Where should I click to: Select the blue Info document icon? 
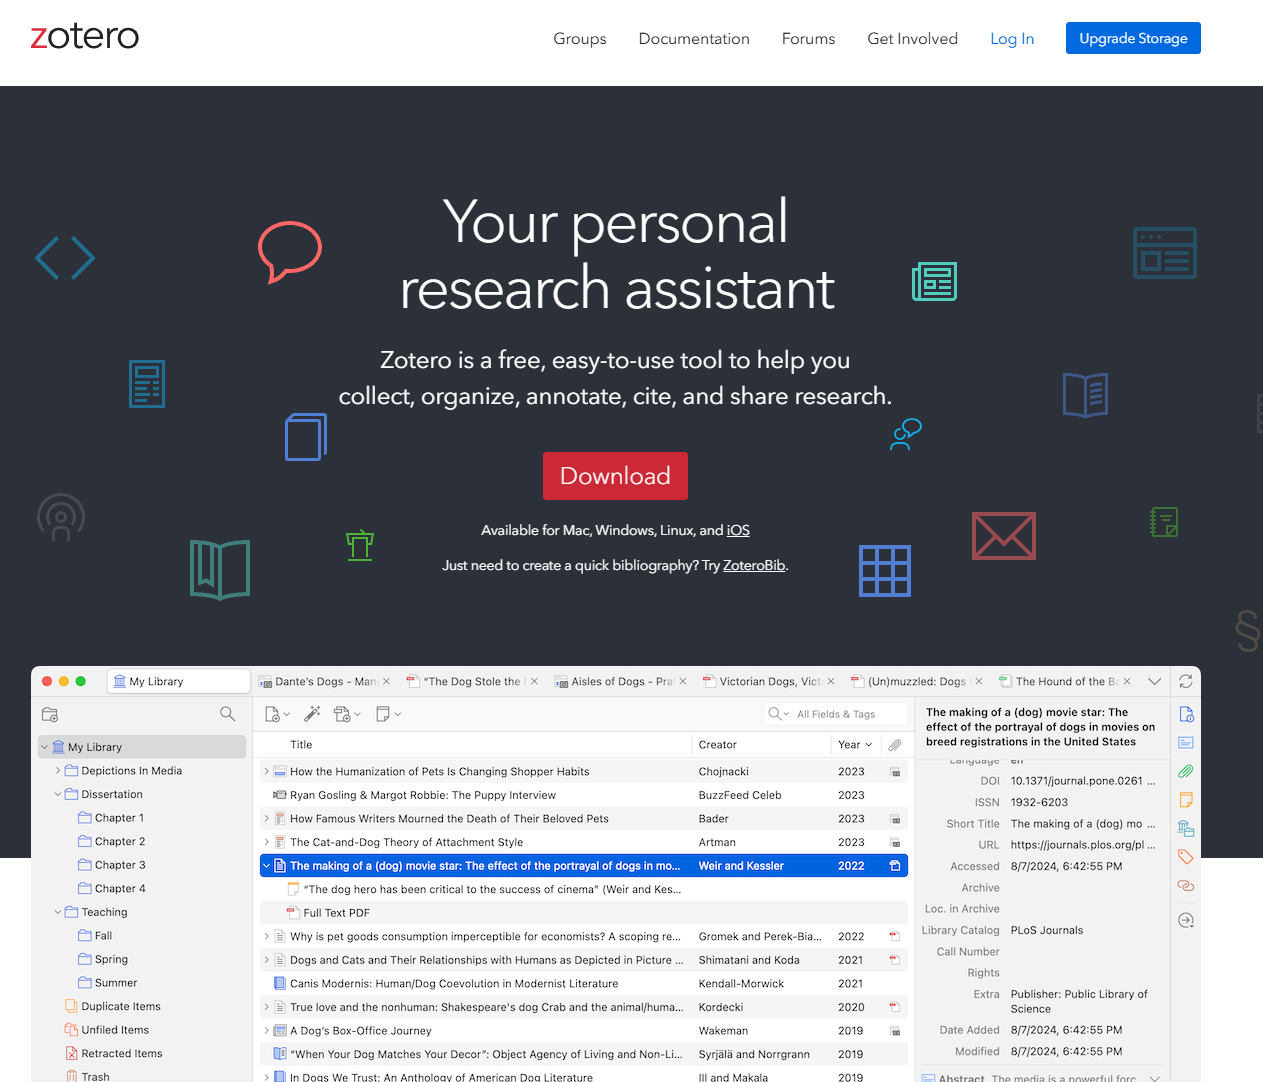(1186, 713)
